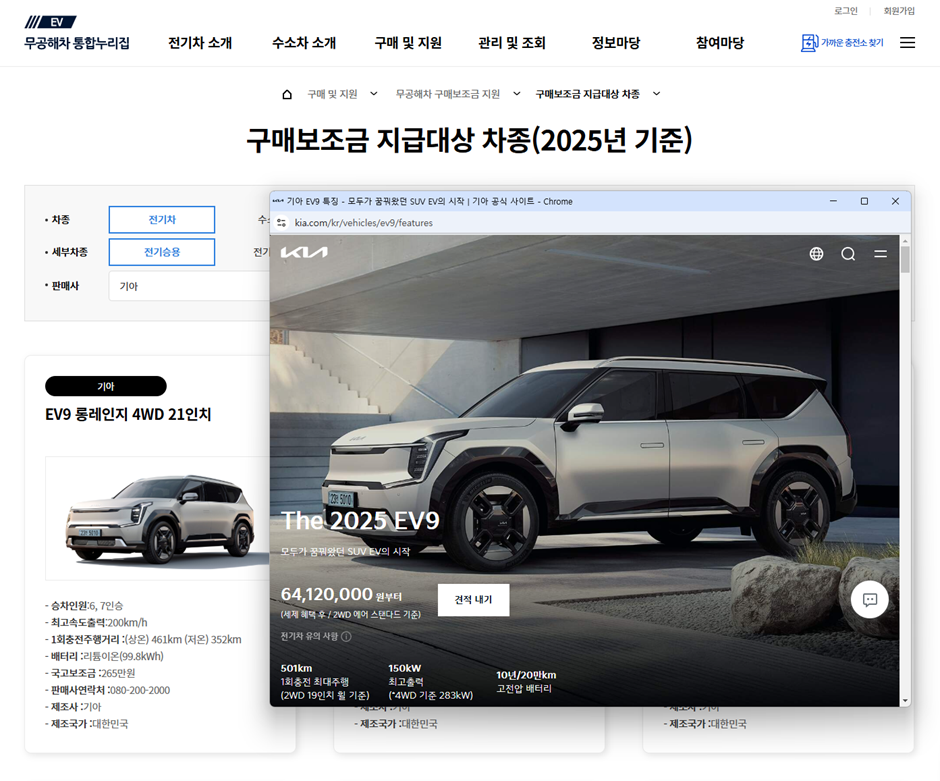The height and width of the screenshot is (781, 940).
Task: Click the kia.com URL in address bar
Action: pyautogui.click(x=363, y=223)
